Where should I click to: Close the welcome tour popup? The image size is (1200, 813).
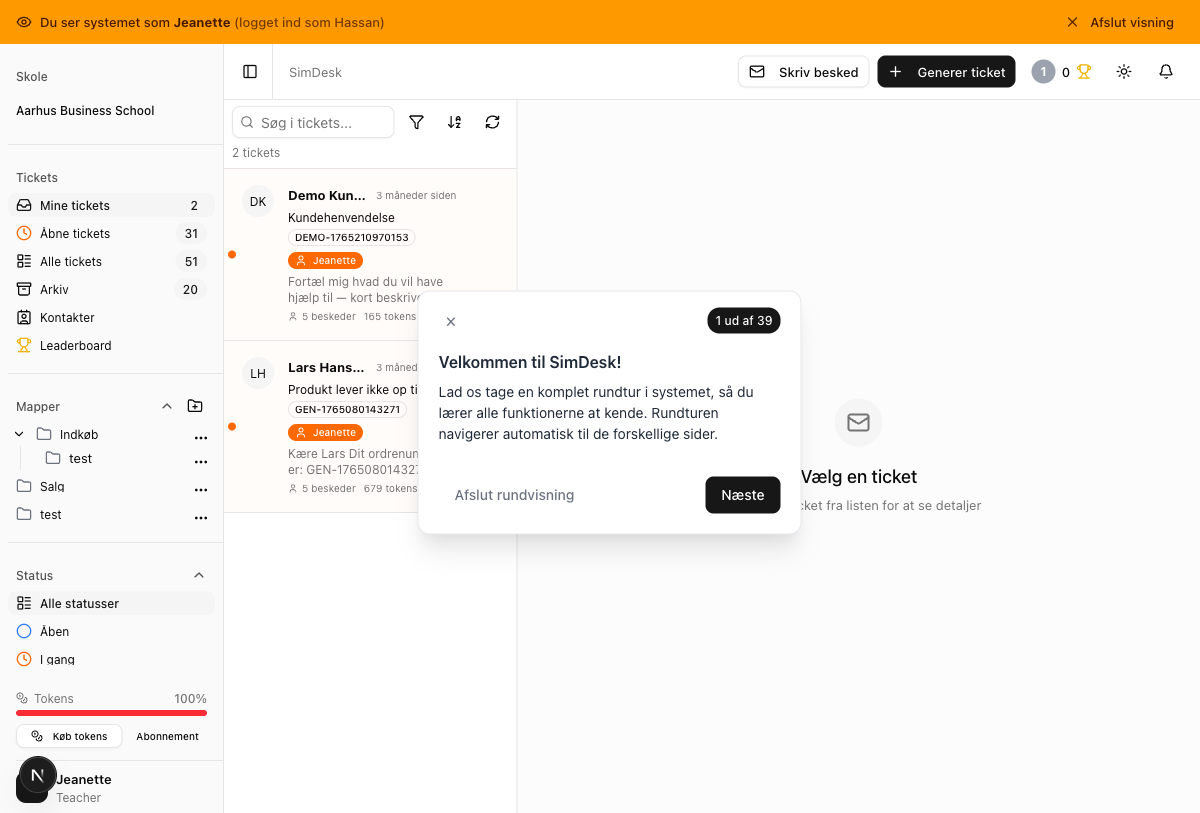451,321
